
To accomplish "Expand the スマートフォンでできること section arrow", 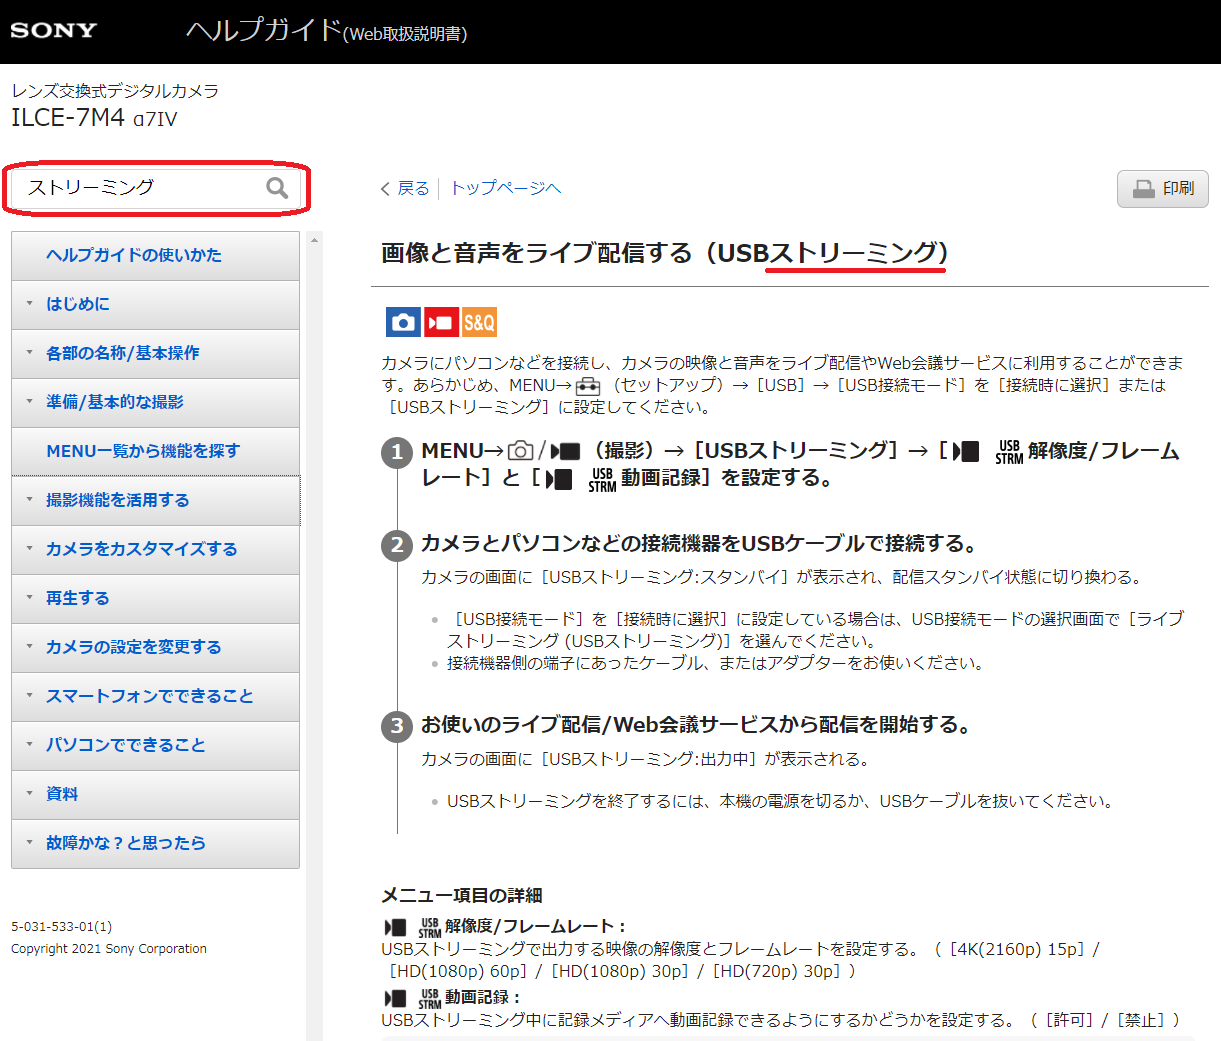I will click(x=29, y=695).
